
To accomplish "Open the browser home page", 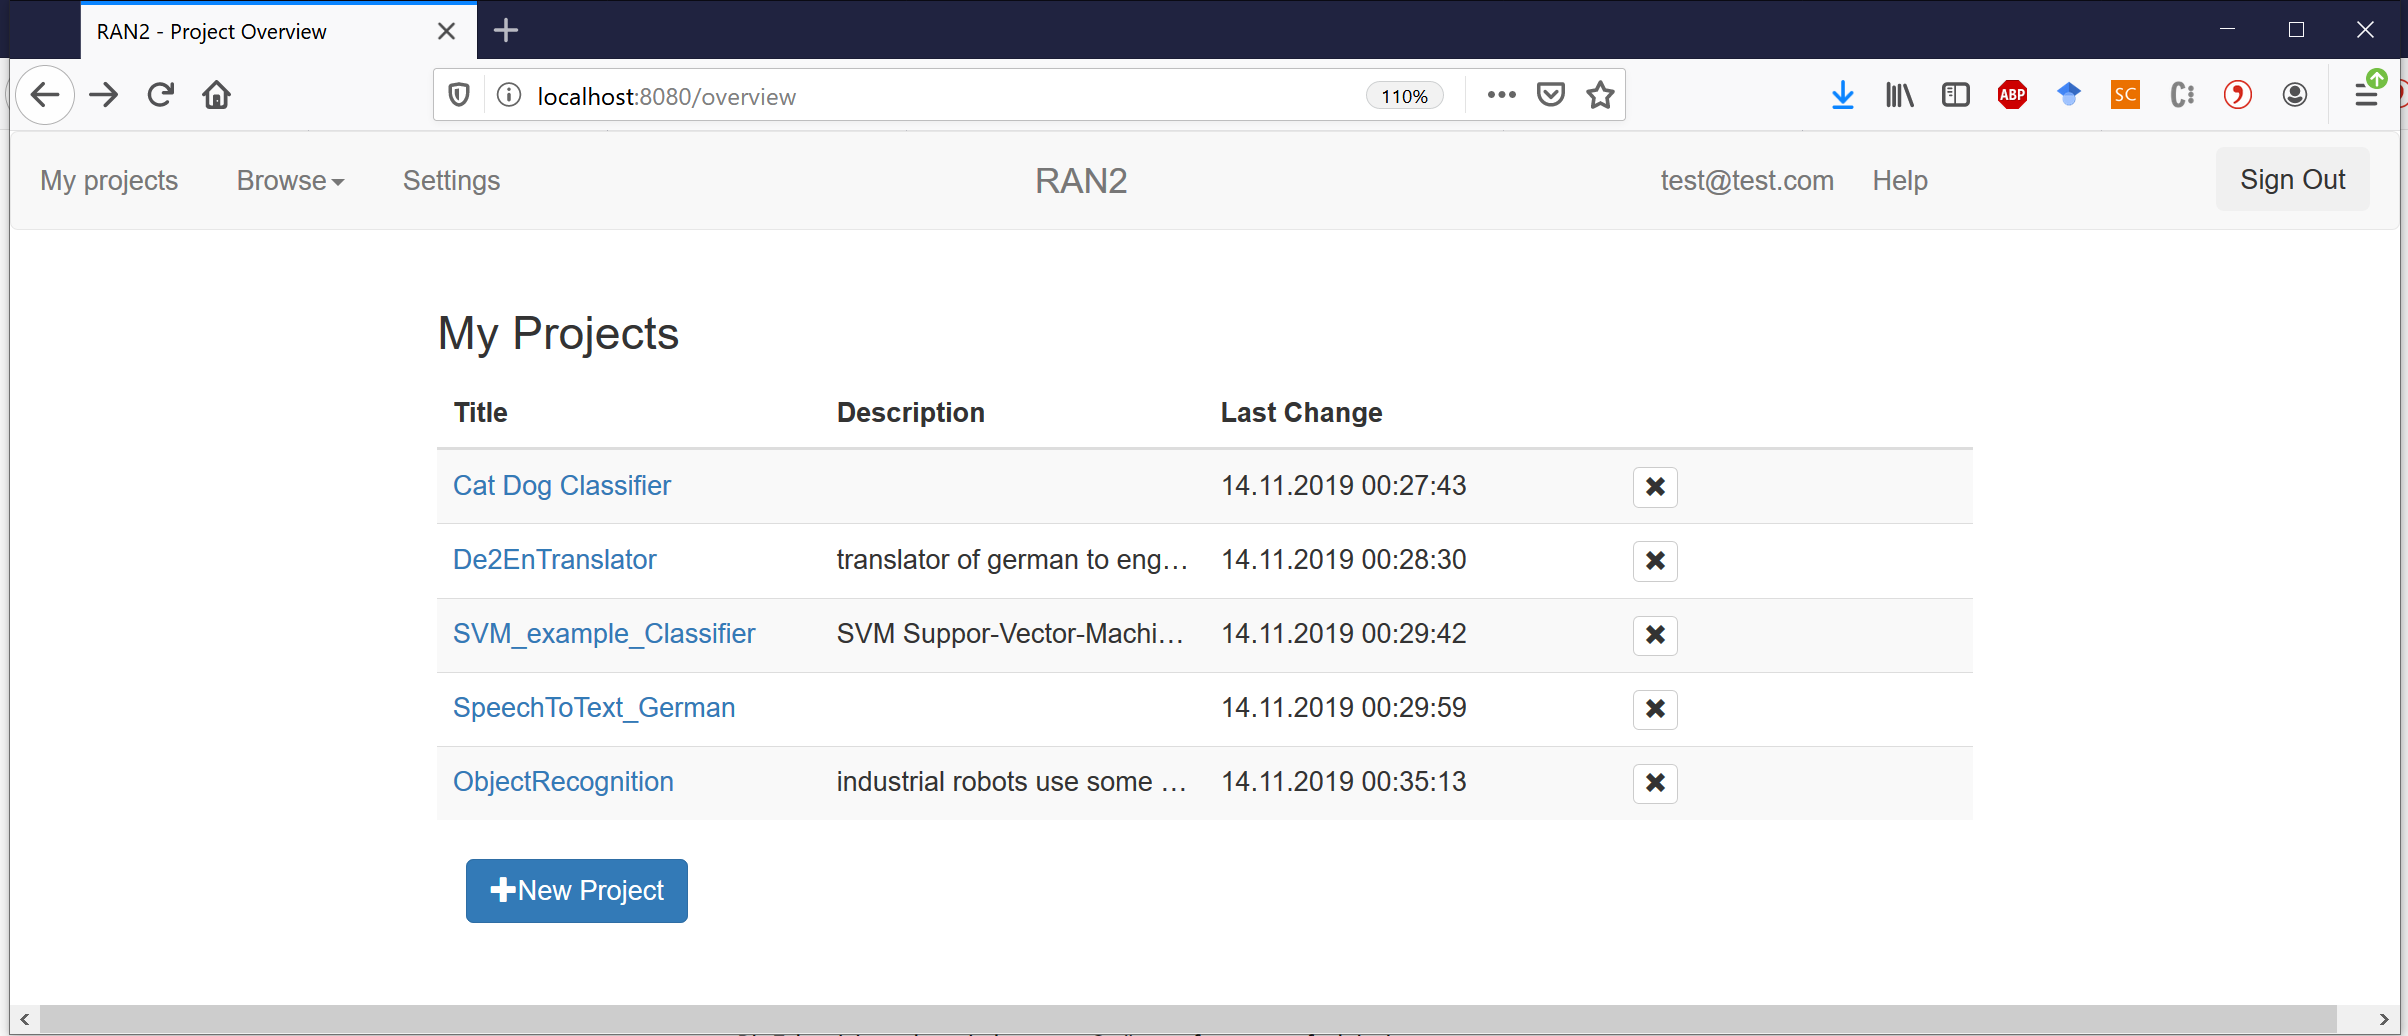I will click(217, 95).
